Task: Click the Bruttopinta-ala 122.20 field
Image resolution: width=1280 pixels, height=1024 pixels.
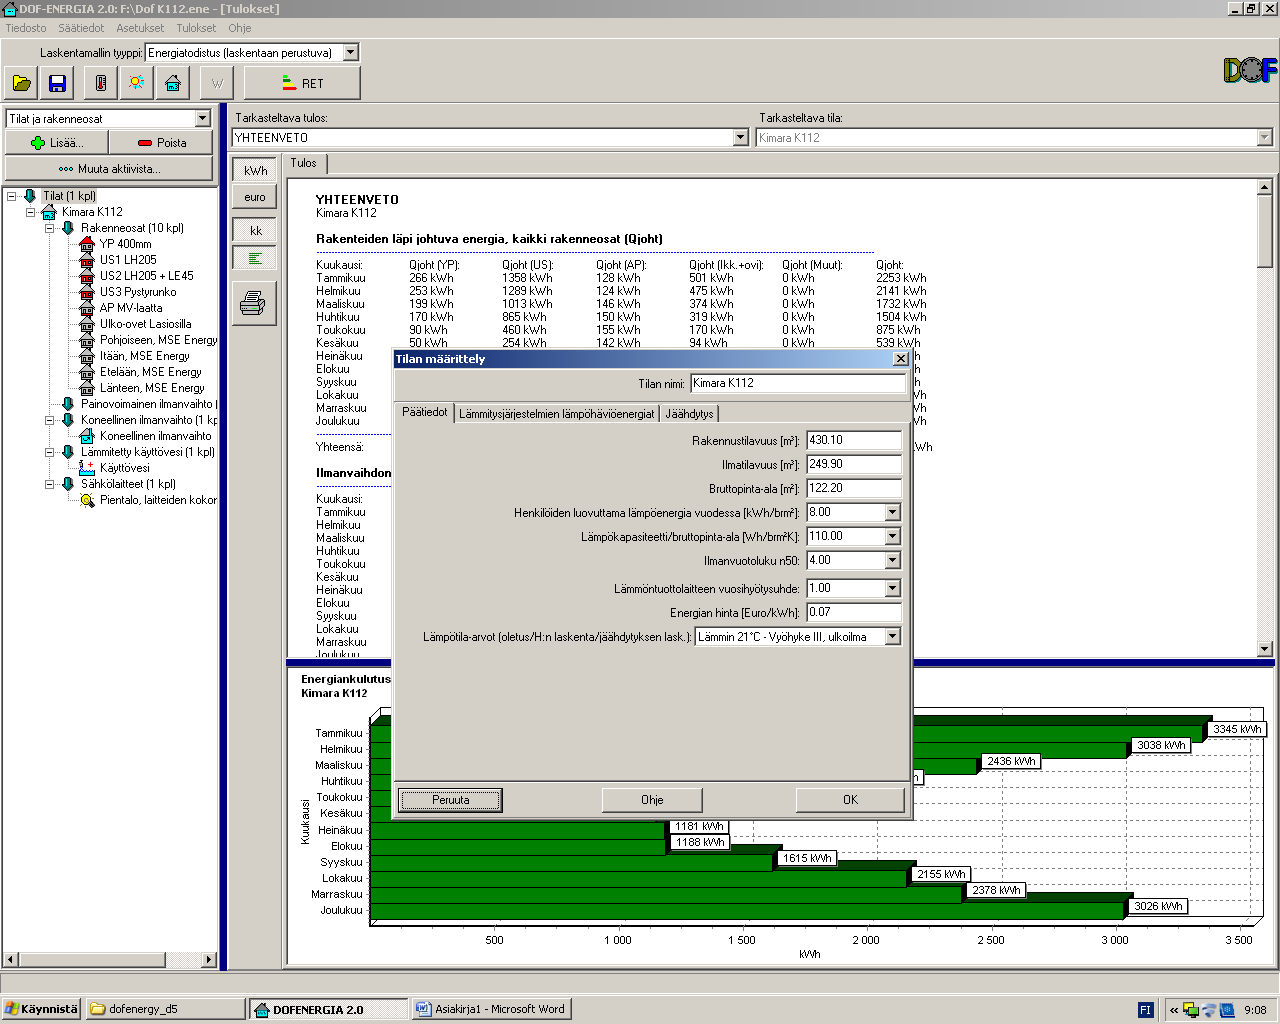Action: tap(854, 488)
